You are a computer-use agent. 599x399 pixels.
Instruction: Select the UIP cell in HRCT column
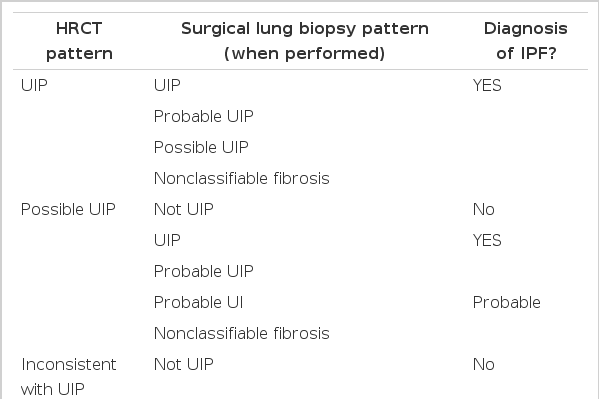[34, 85]
